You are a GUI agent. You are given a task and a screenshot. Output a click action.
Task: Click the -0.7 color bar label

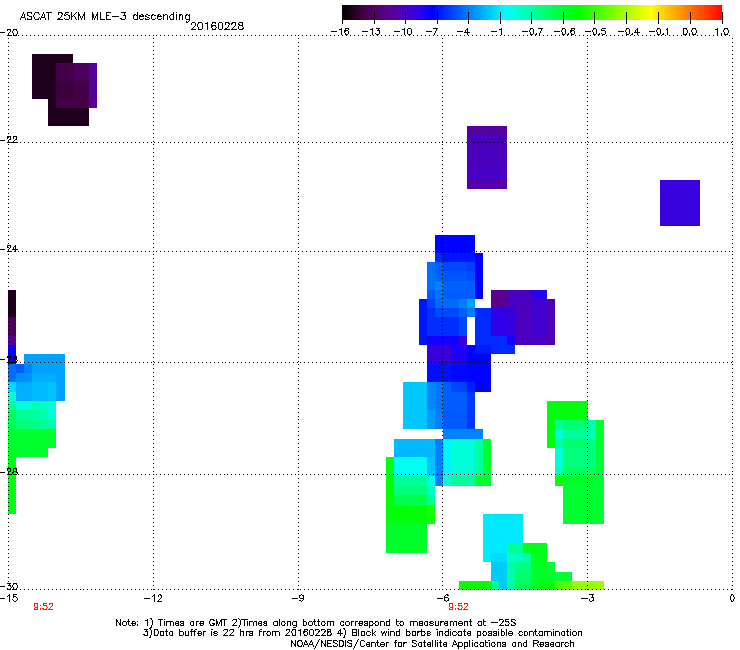(532, 32)
